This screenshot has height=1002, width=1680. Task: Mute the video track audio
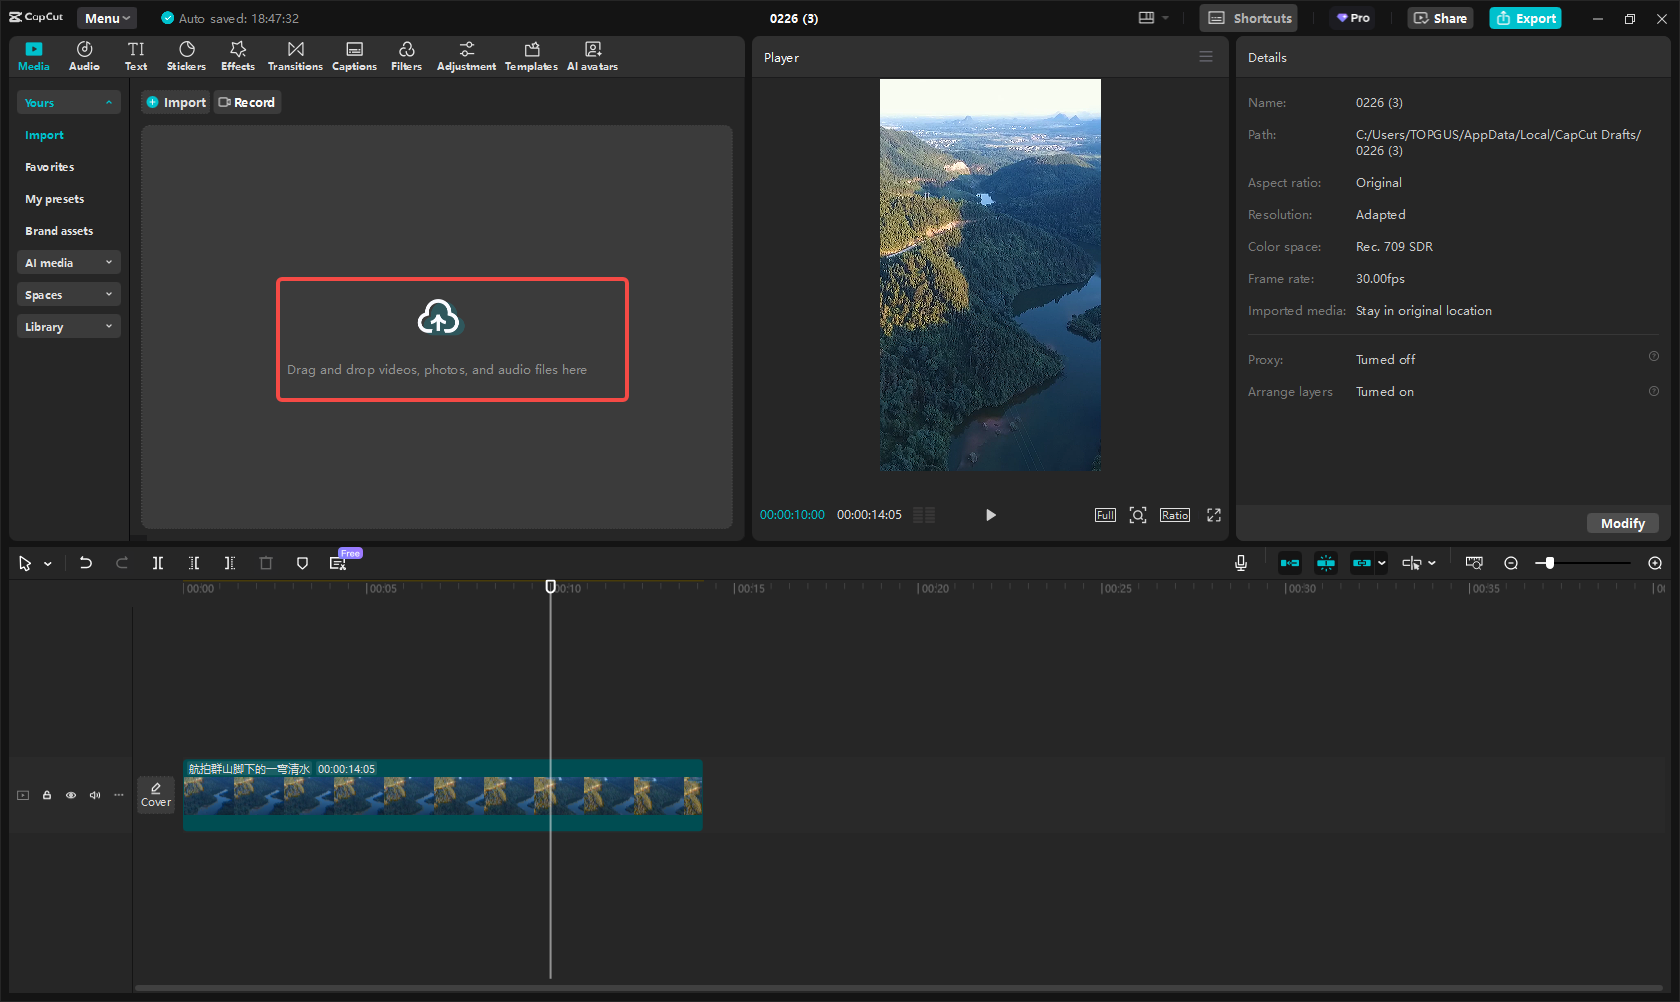coord(94,795)
